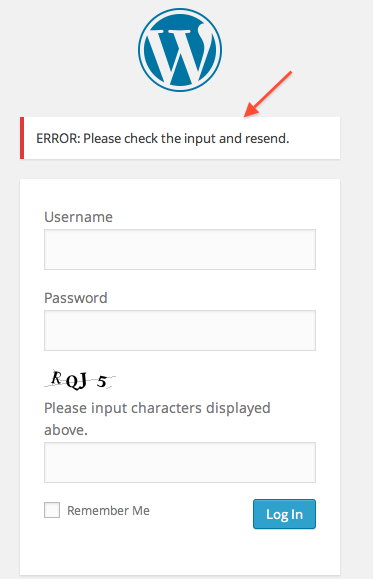Click the digit 5 in the CAPTCHA
This screenshot has height=579, width=373.
click(x=102, y=381)
